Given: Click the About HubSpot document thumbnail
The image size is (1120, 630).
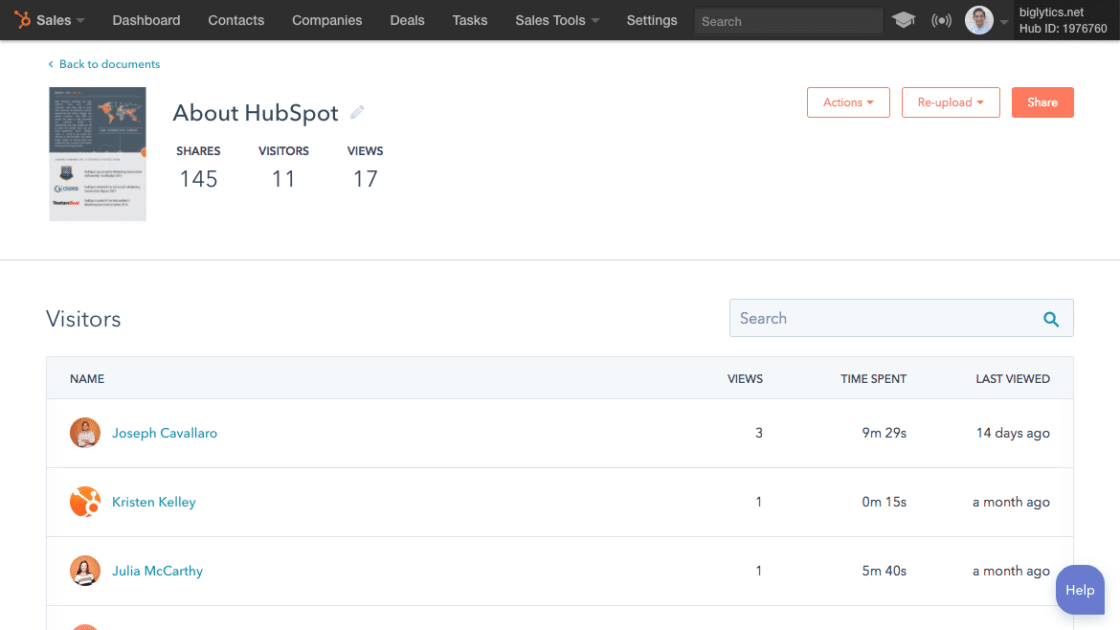Looking at the screenshot, I should click(x=97, y=153).
